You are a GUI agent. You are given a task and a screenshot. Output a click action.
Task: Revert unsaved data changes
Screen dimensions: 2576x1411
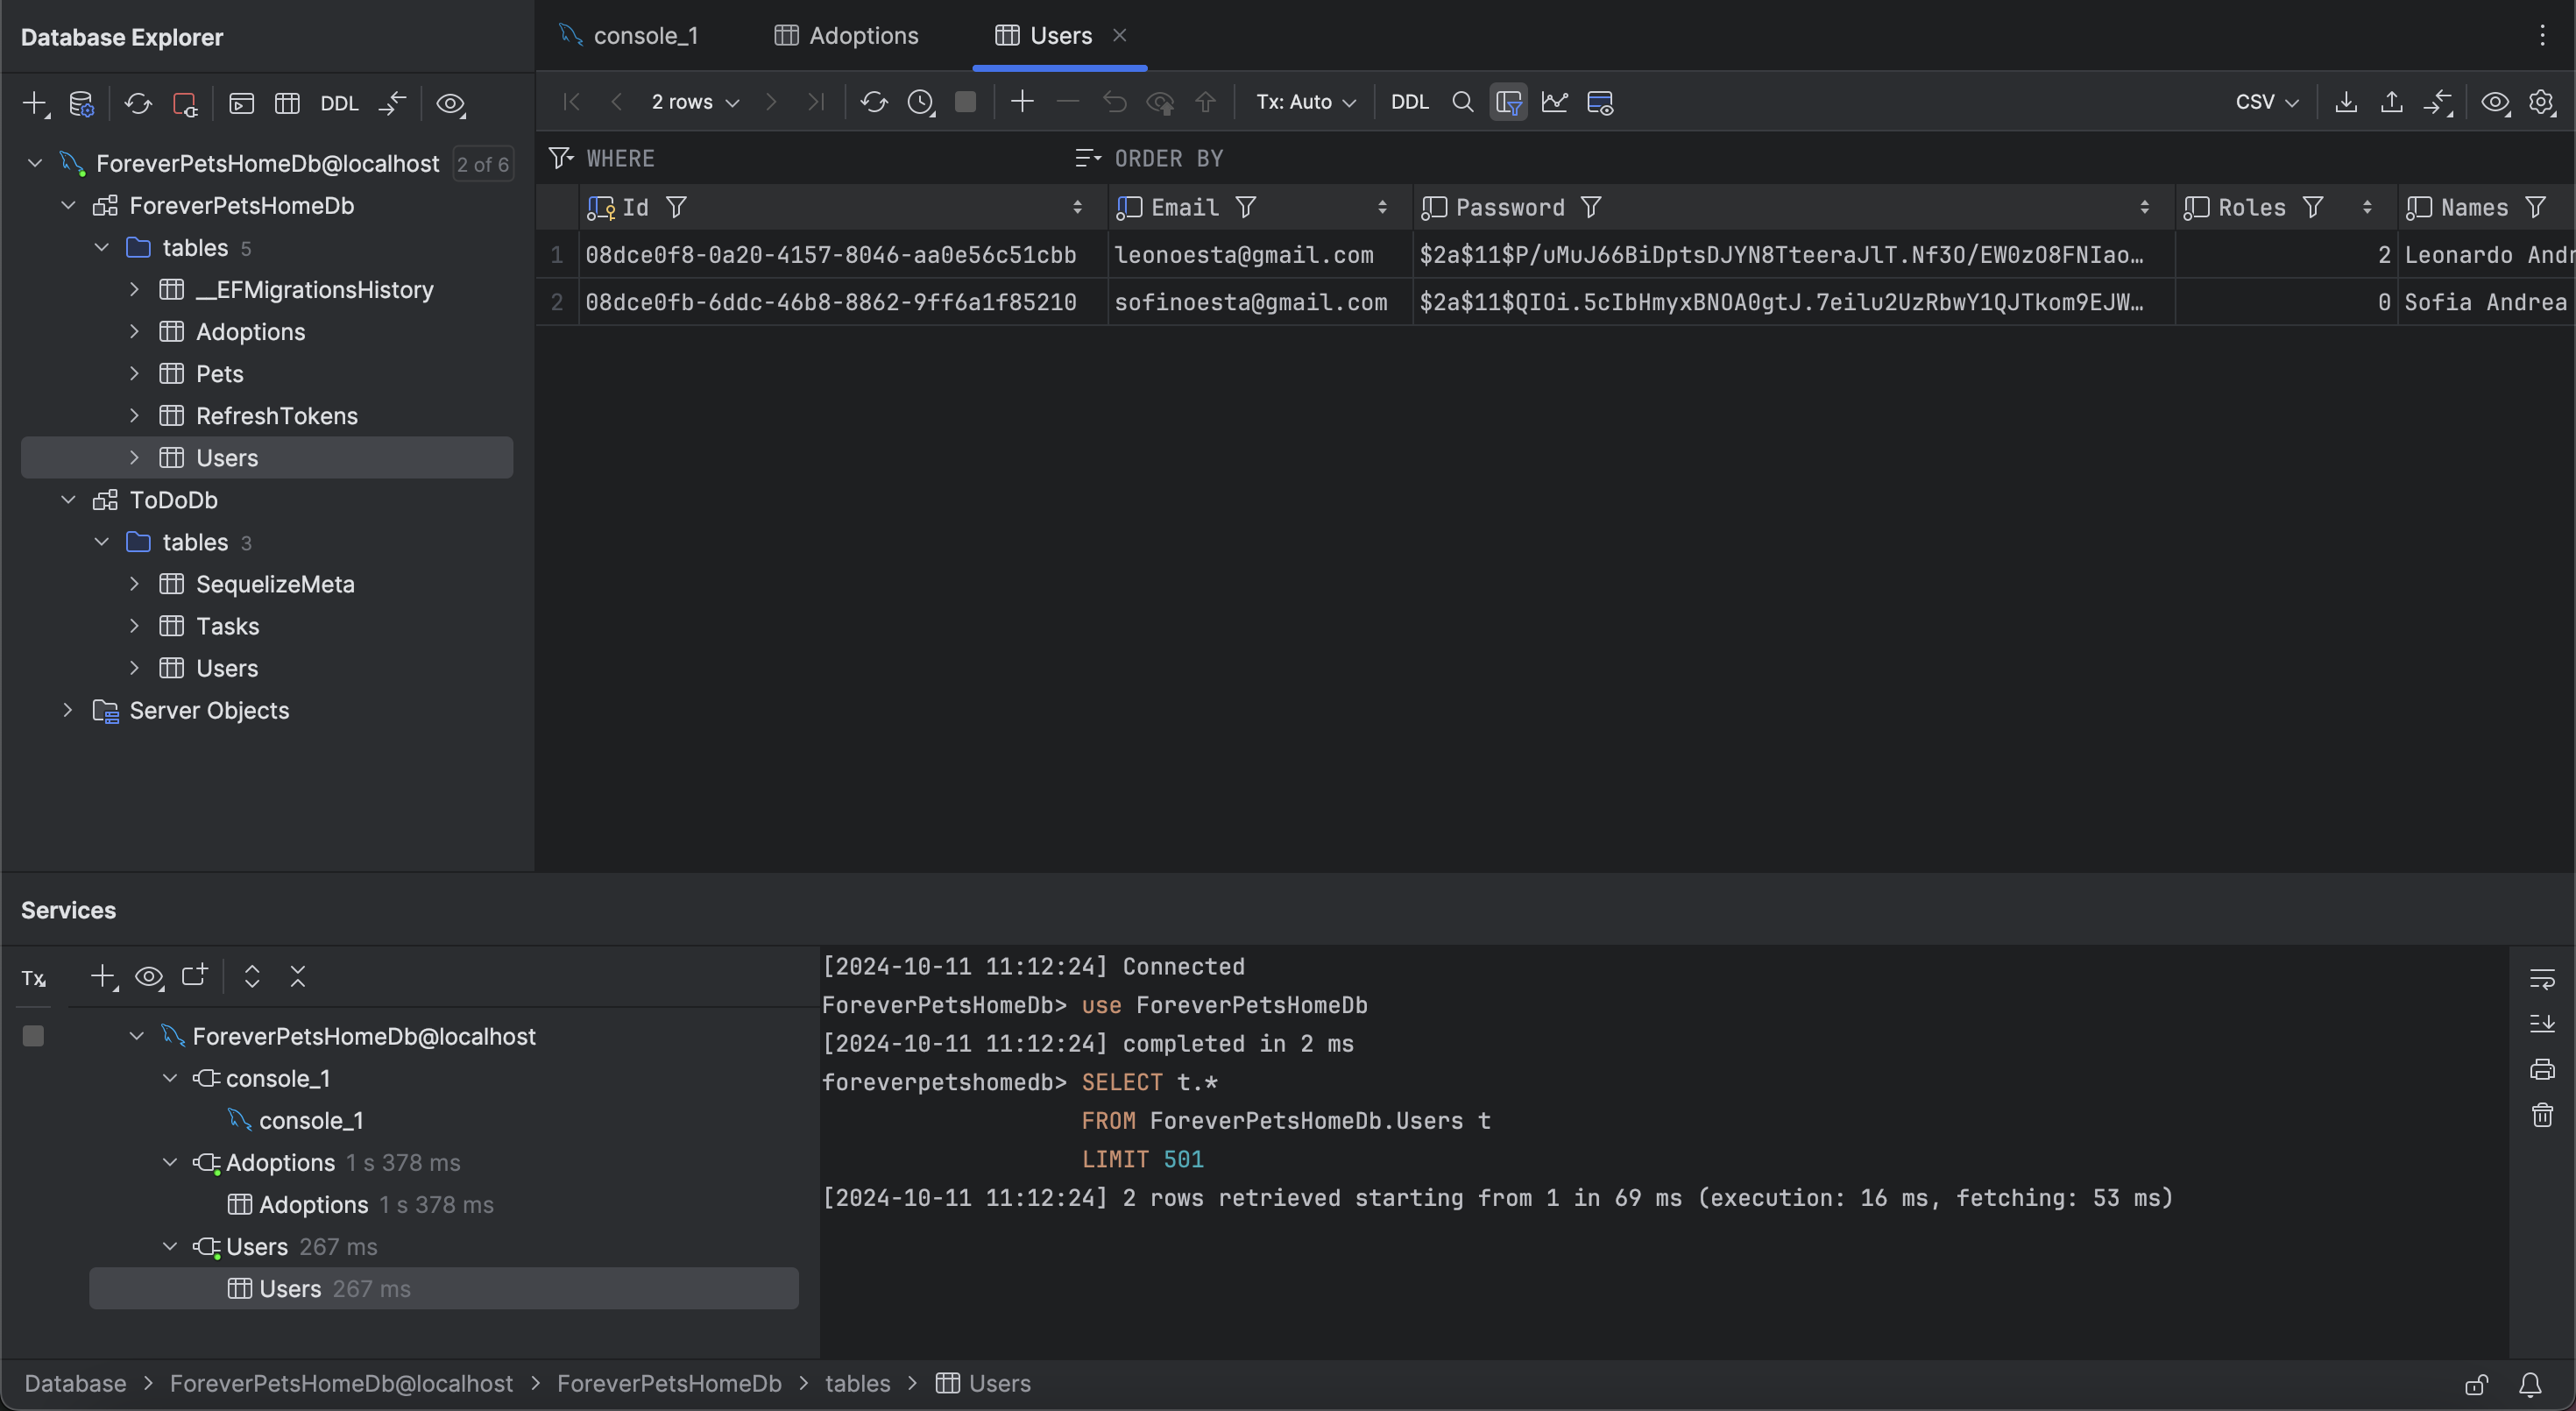click(1114, 101)
